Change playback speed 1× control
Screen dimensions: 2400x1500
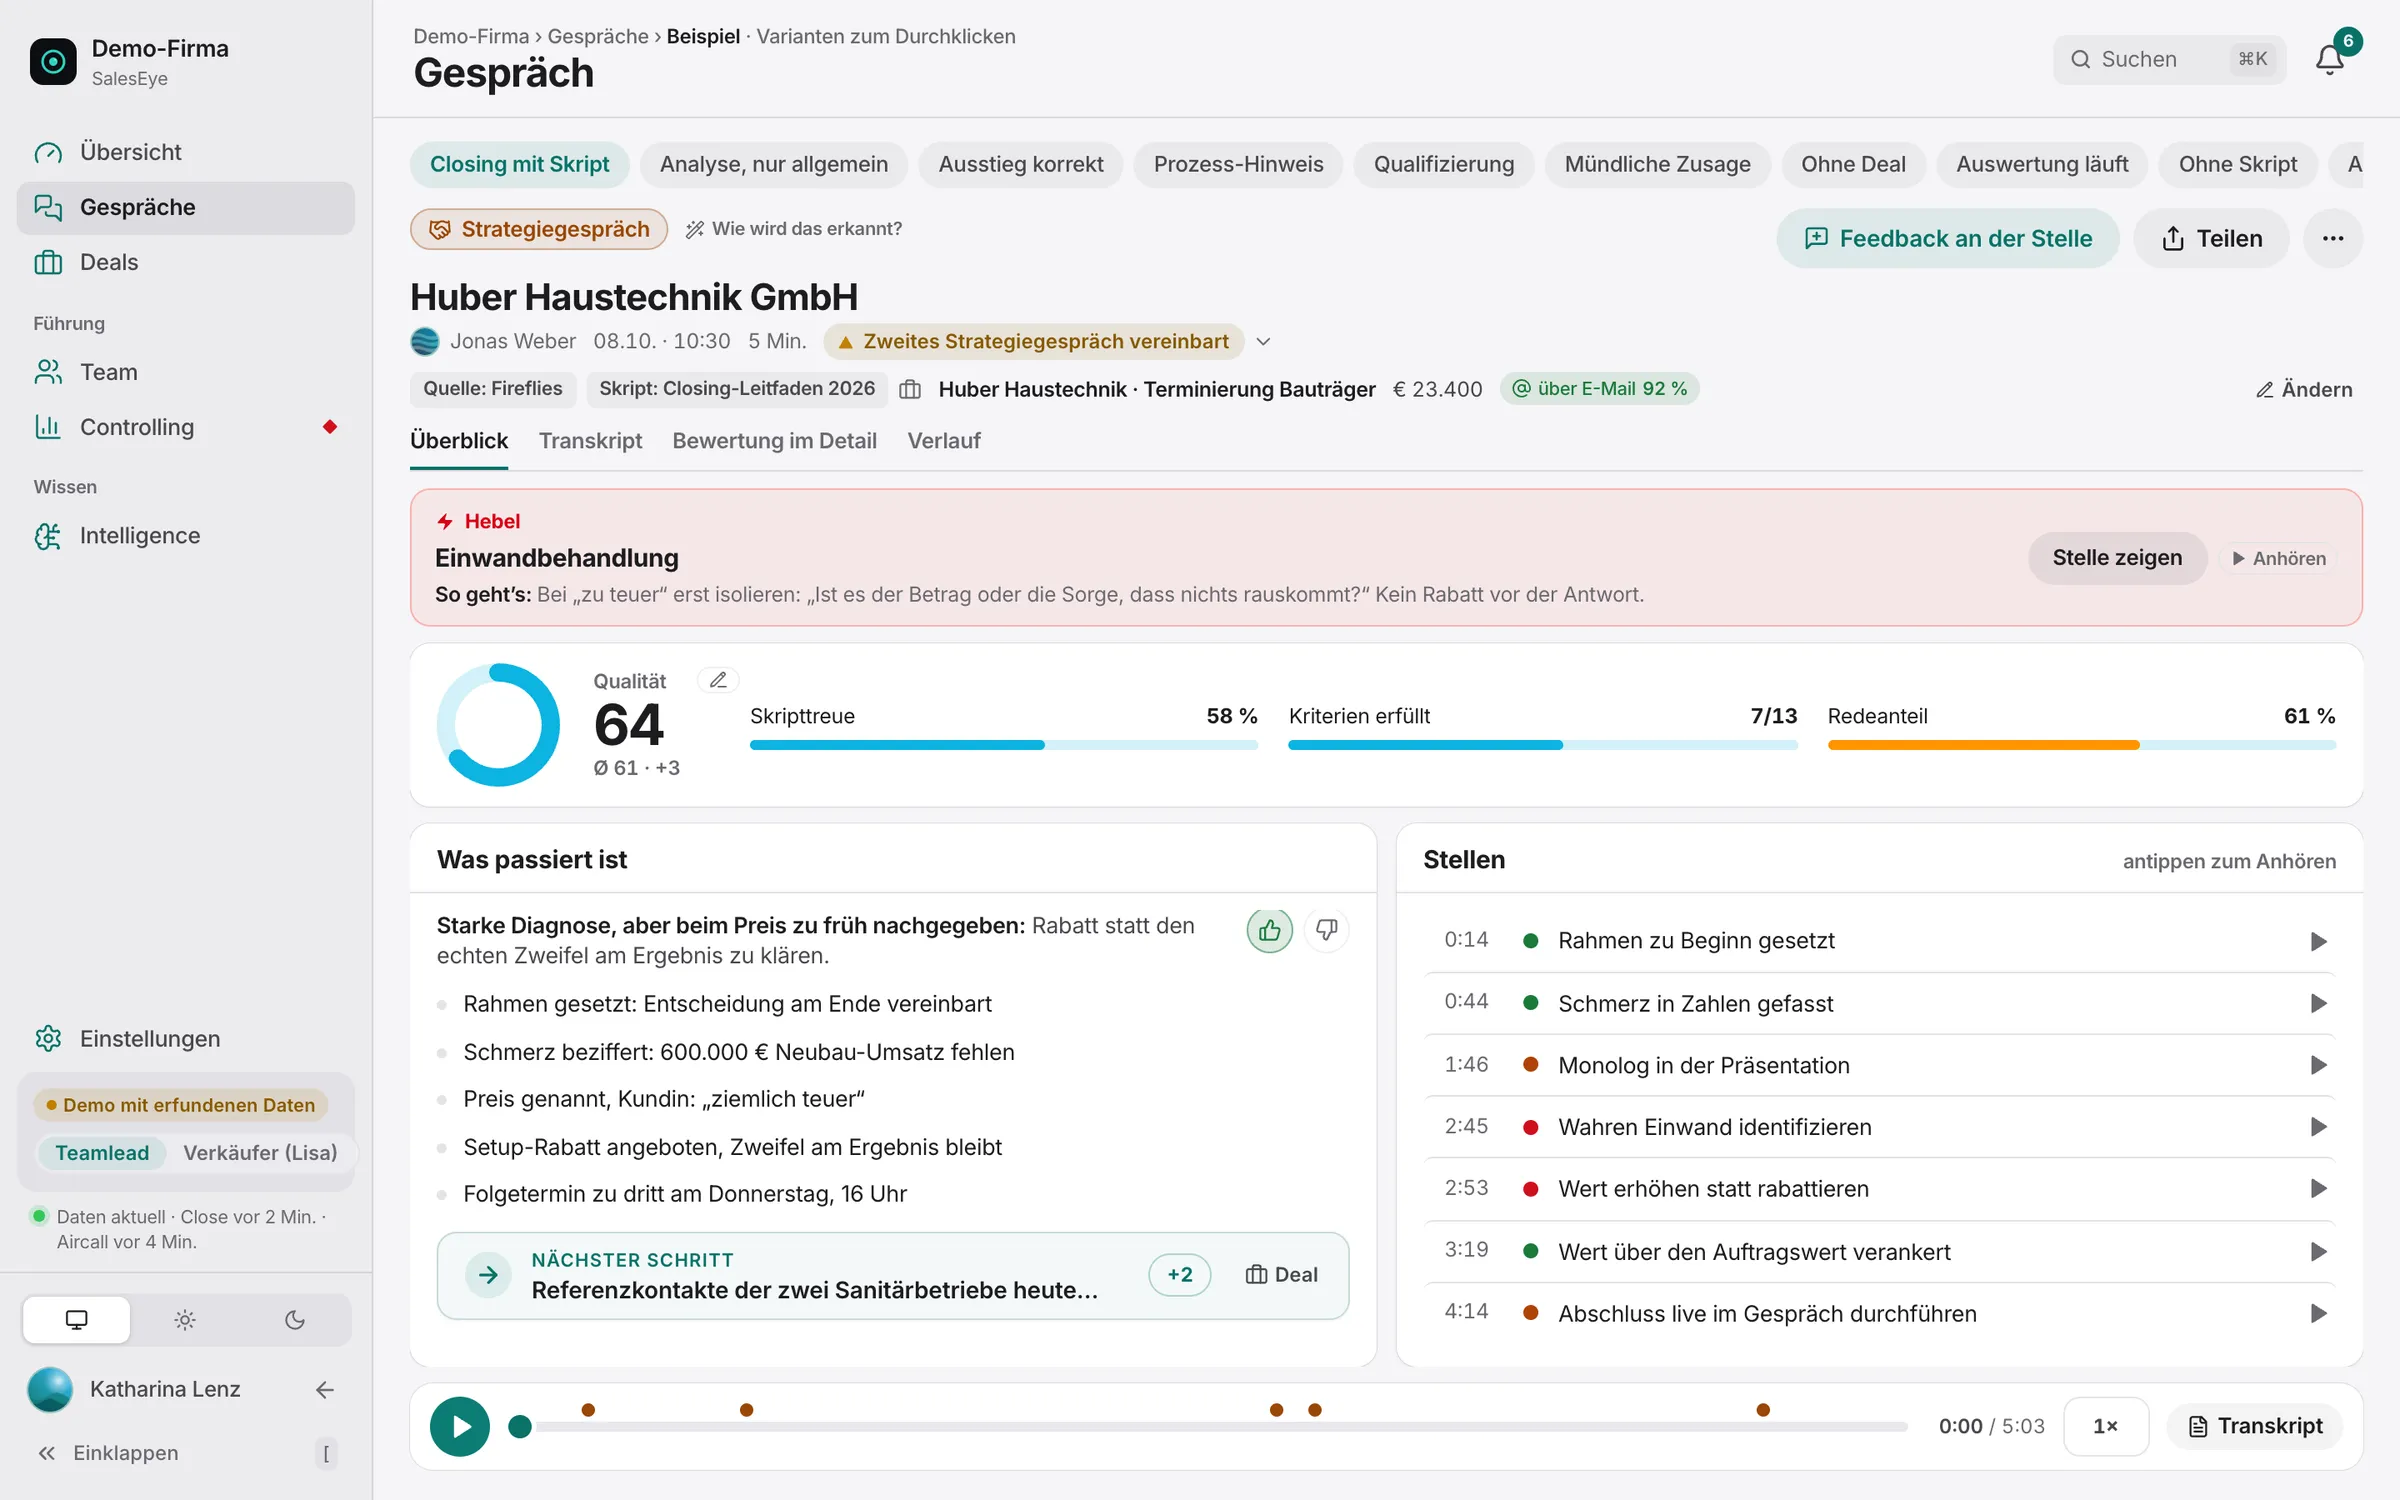click(x=2106, y=1426)
